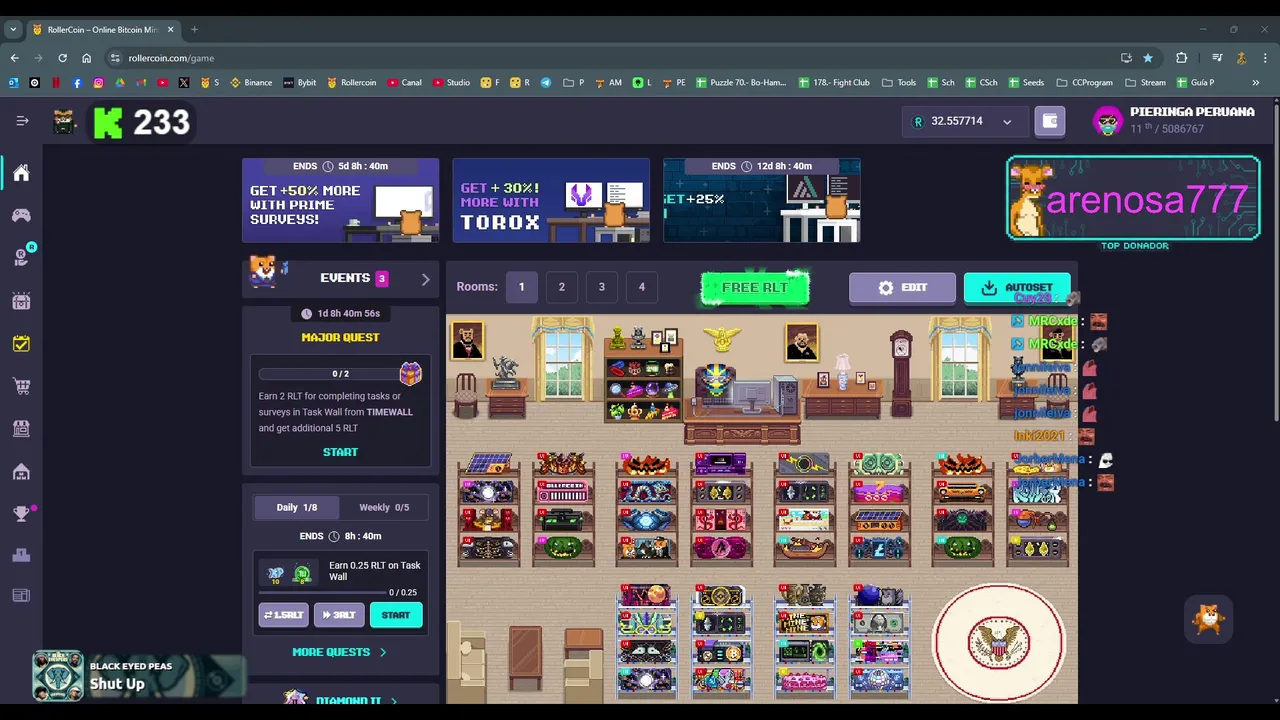Swap quest for 1.5RLT button

pyautogui.click(x=283, y=615)
